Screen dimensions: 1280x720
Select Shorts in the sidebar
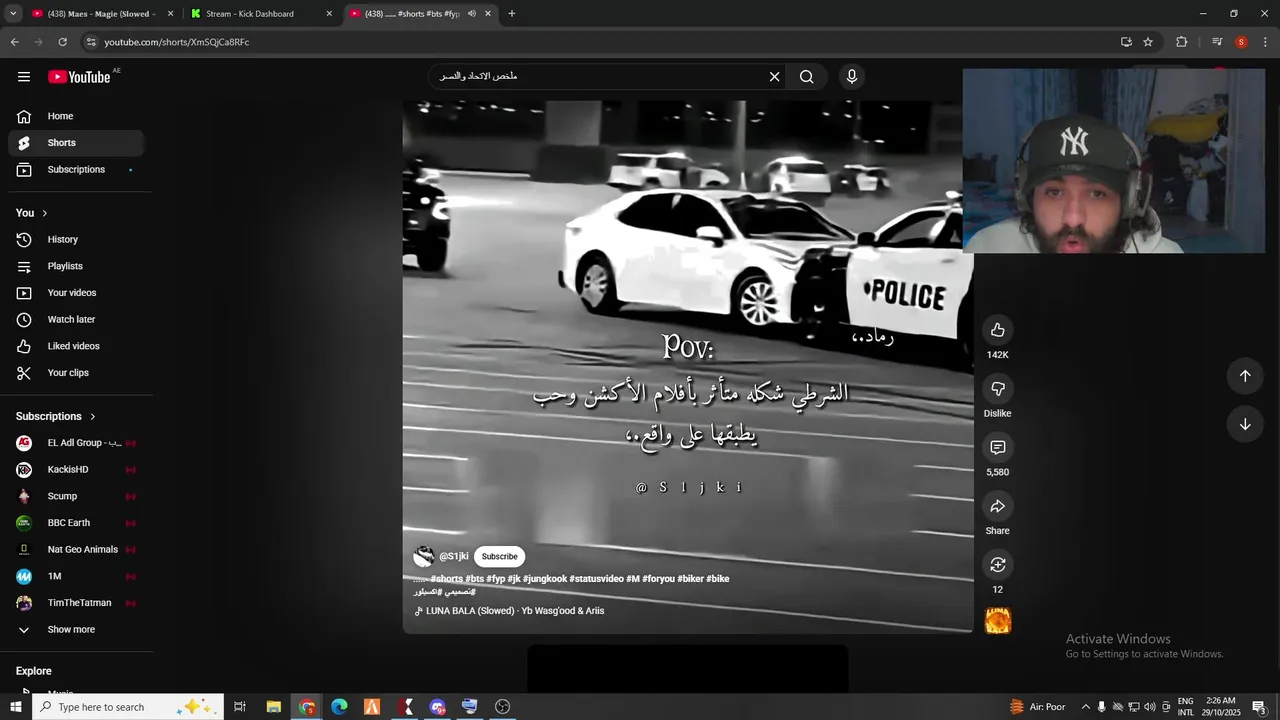point(76,143)
